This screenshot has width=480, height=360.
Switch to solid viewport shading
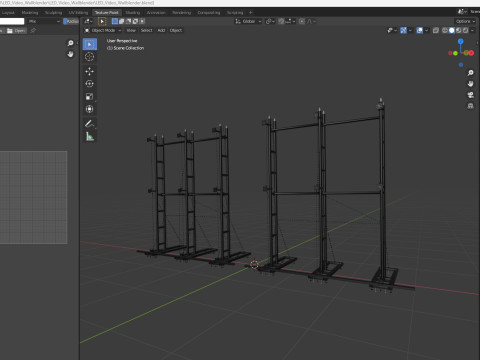452,30
